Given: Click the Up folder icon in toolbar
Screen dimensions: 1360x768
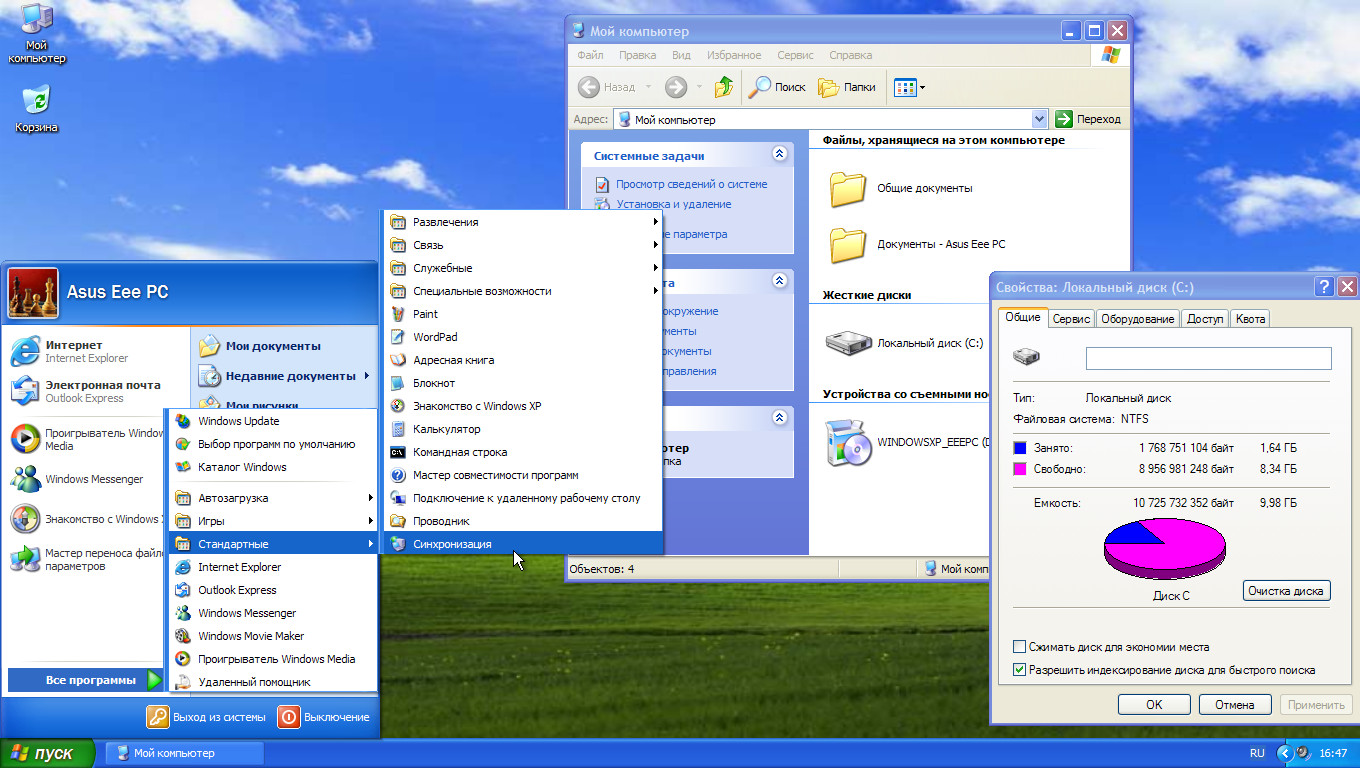Looking at the screenshot, I should pyautogui.click(x=724, y=87).
